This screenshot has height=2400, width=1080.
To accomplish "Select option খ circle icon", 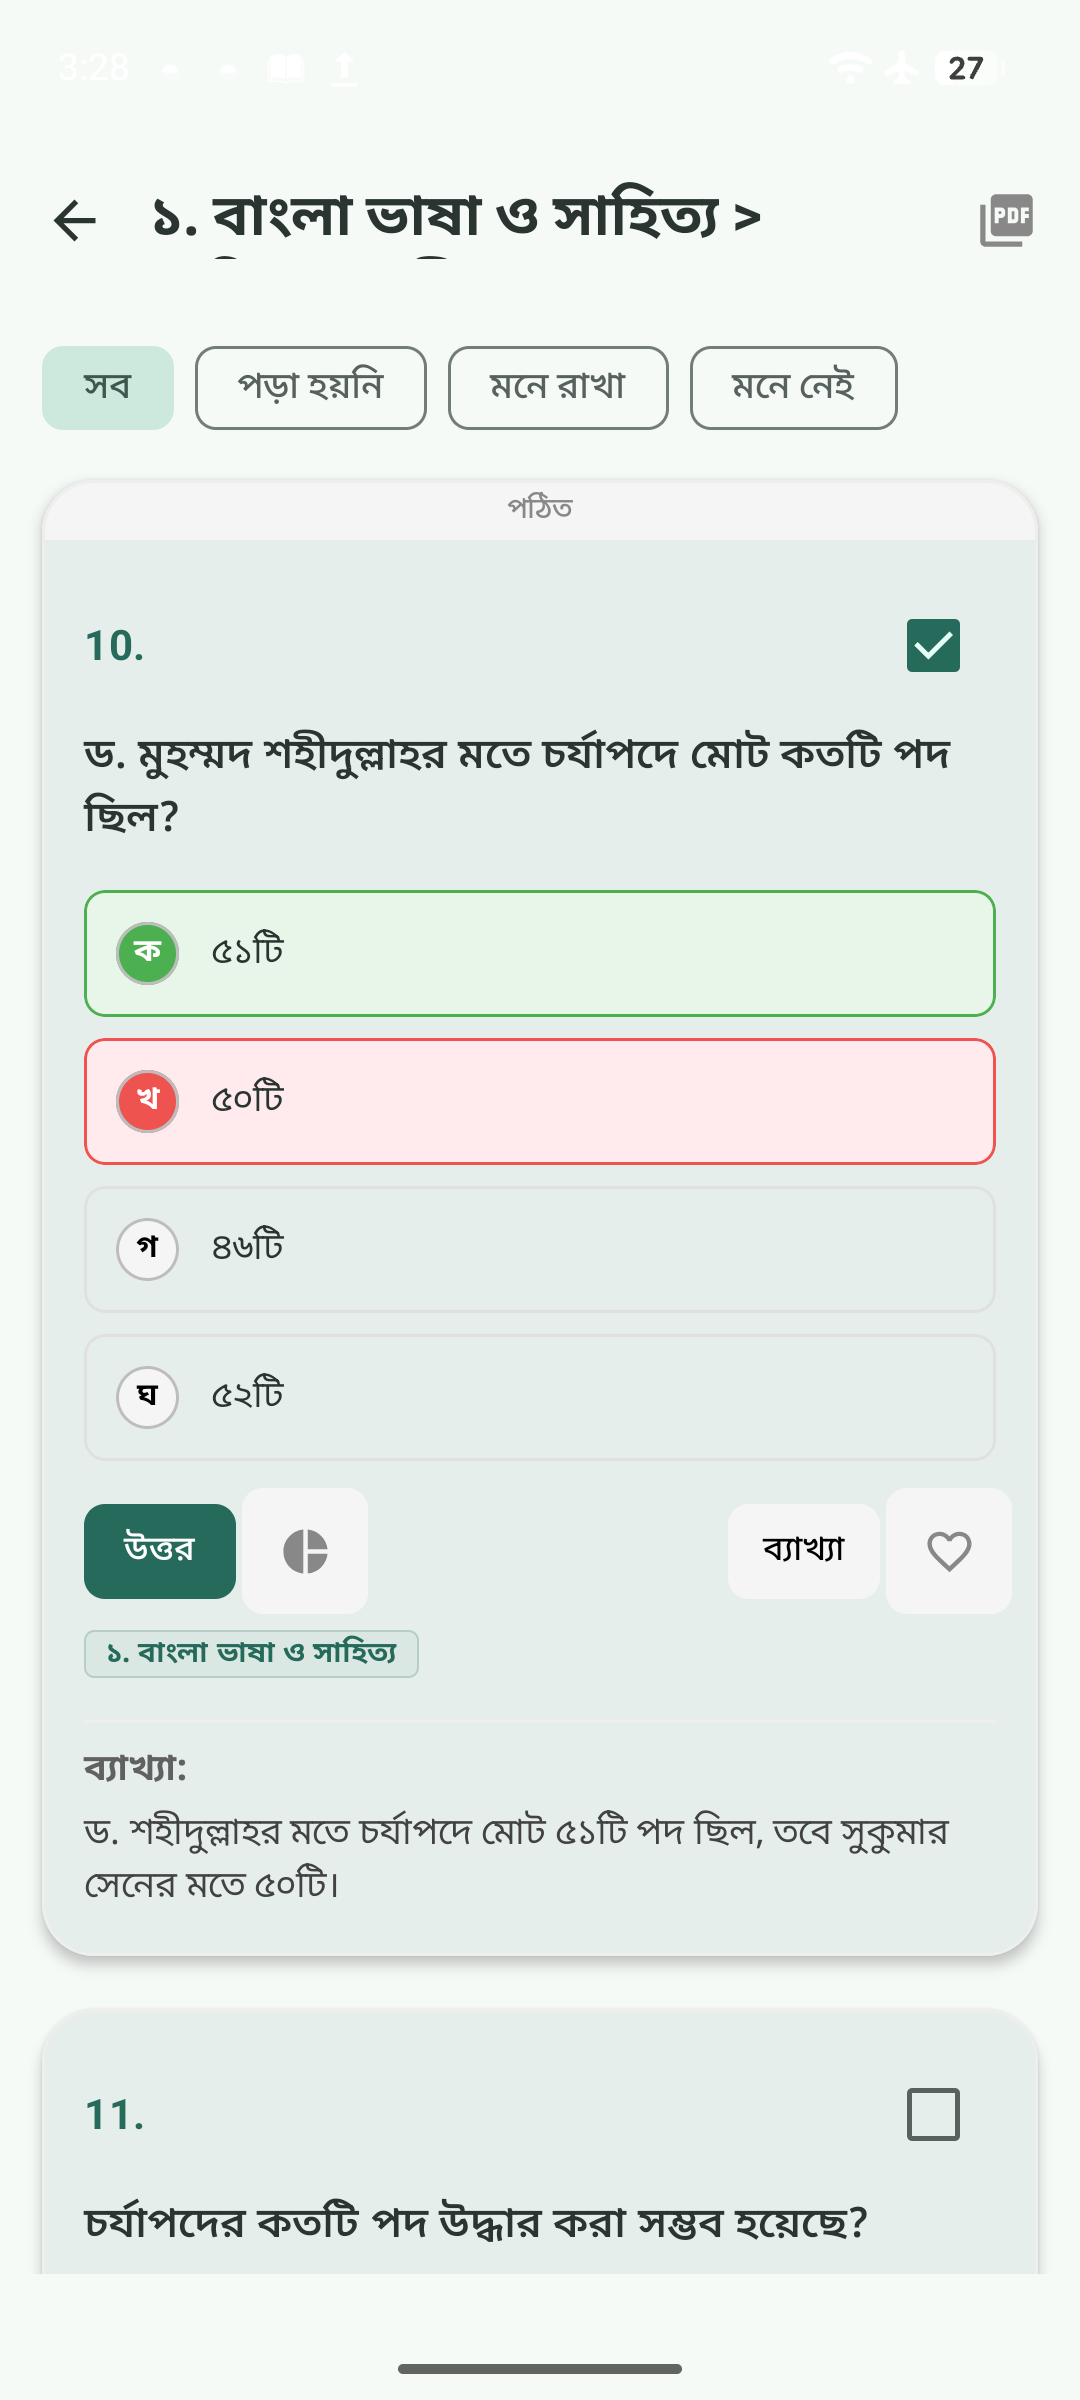I will click(147, 1101).
